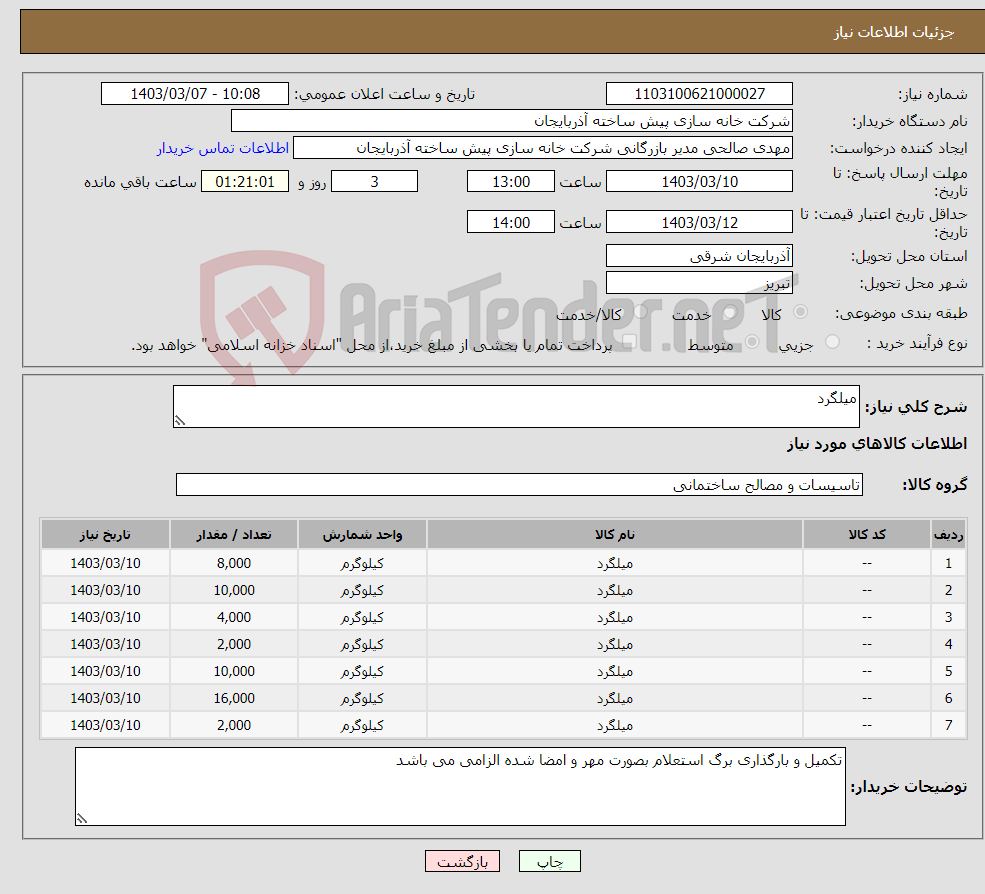Viewport: 985px width, 894px height.
Task: Click the buyer organization name field
Action: point(511,121)
